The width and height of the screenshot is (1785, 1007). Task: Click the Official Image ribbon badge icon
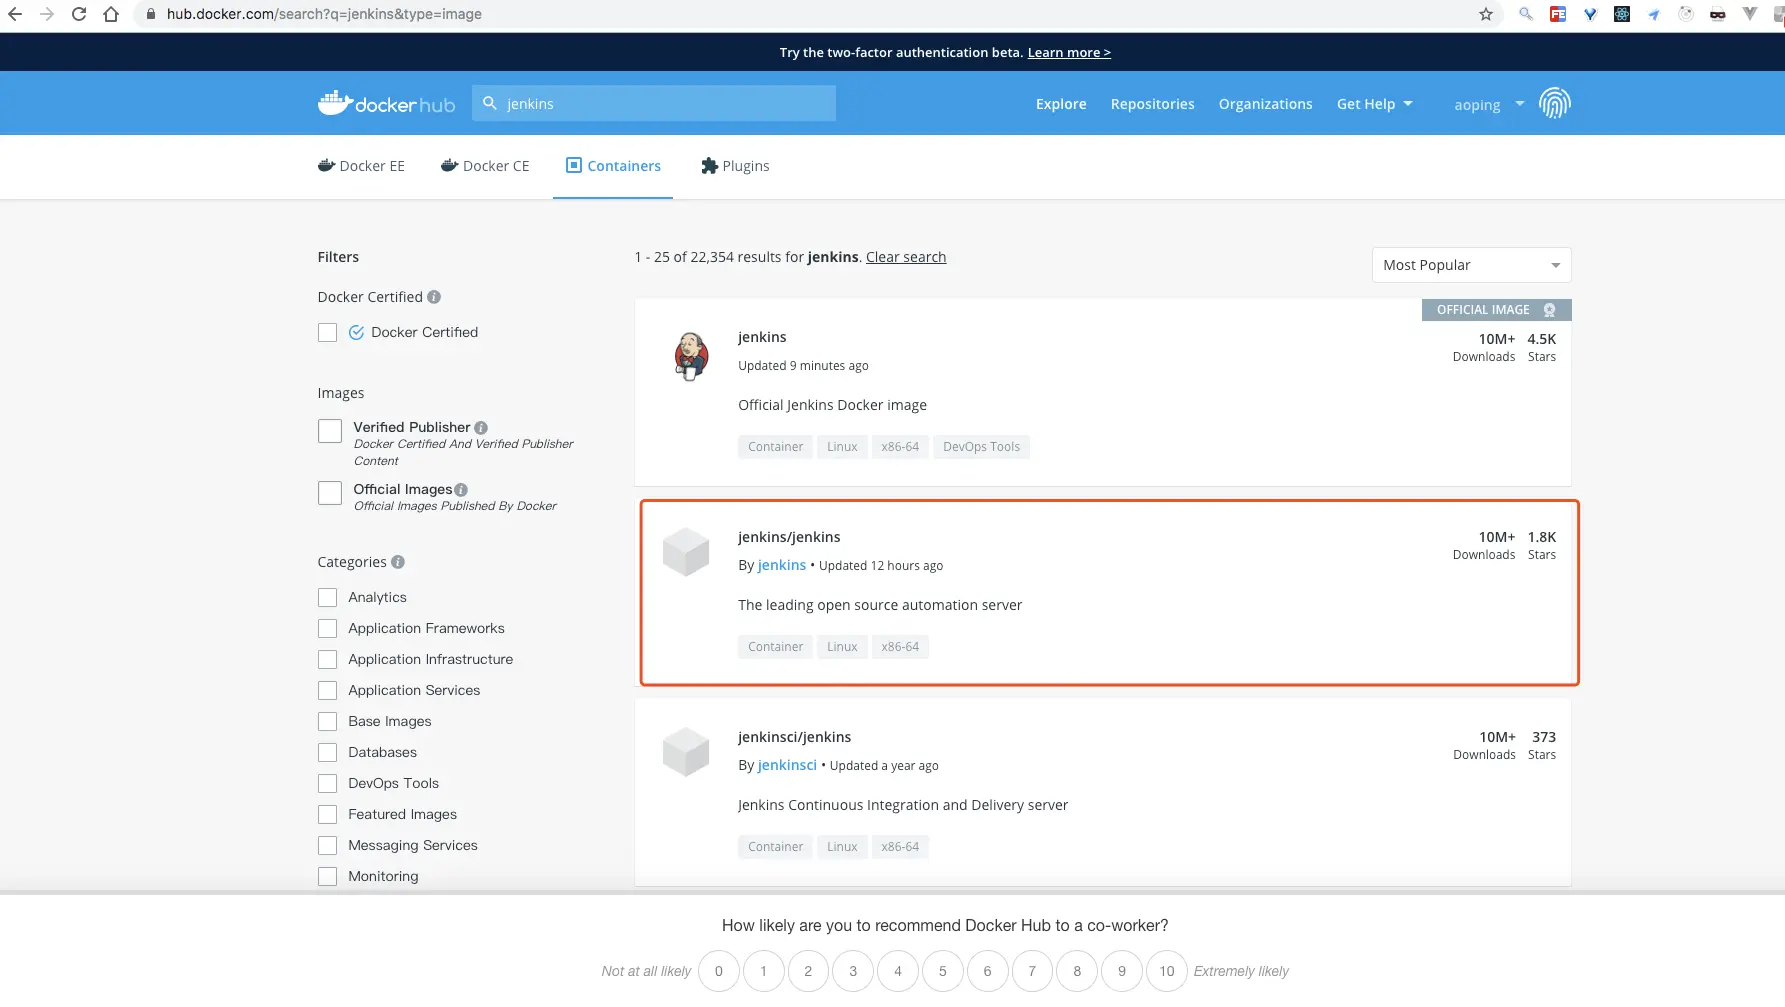(1549, 310)
